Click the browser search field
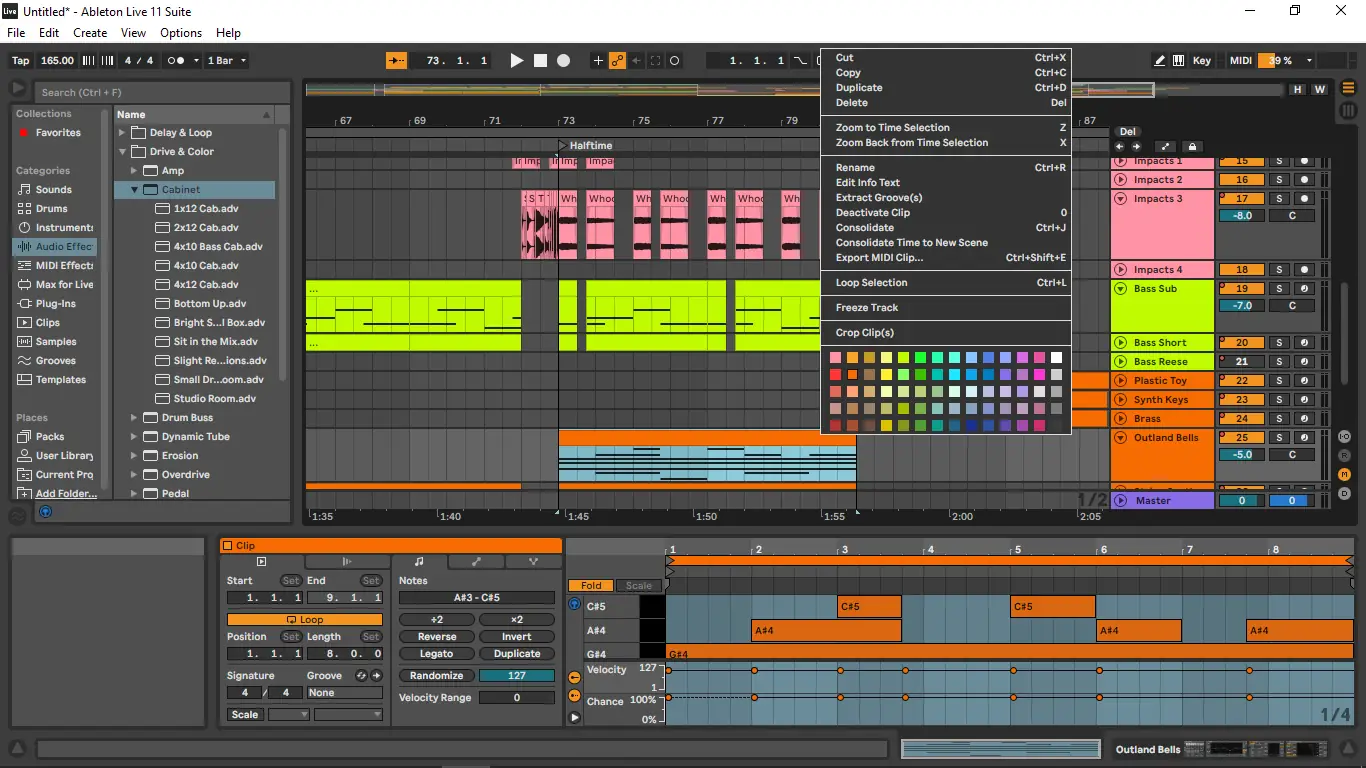 (x=160, y=93)
